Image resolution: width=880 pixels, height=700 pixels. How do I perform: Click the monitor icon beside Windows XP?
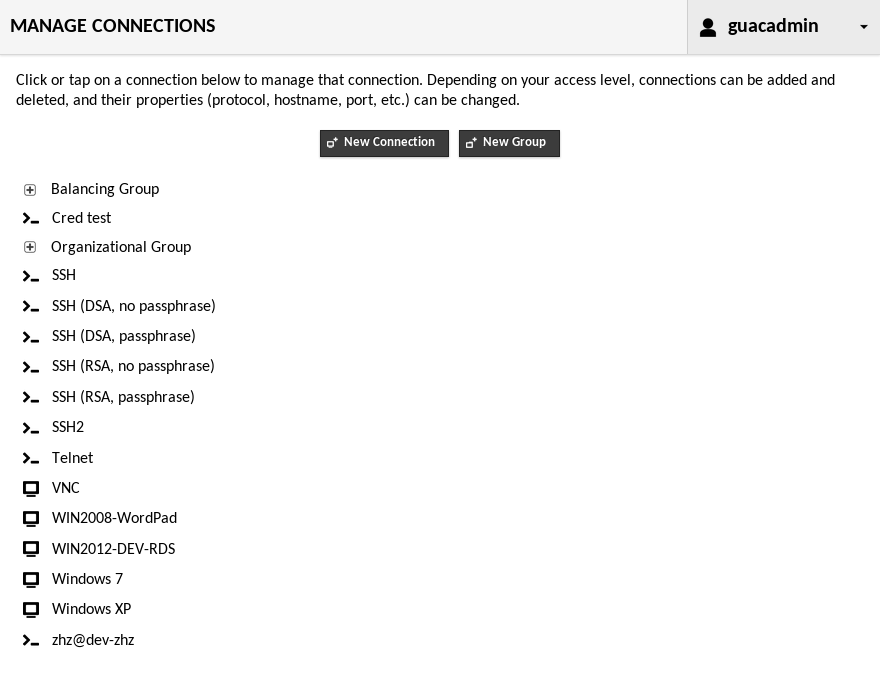point(31,610)
